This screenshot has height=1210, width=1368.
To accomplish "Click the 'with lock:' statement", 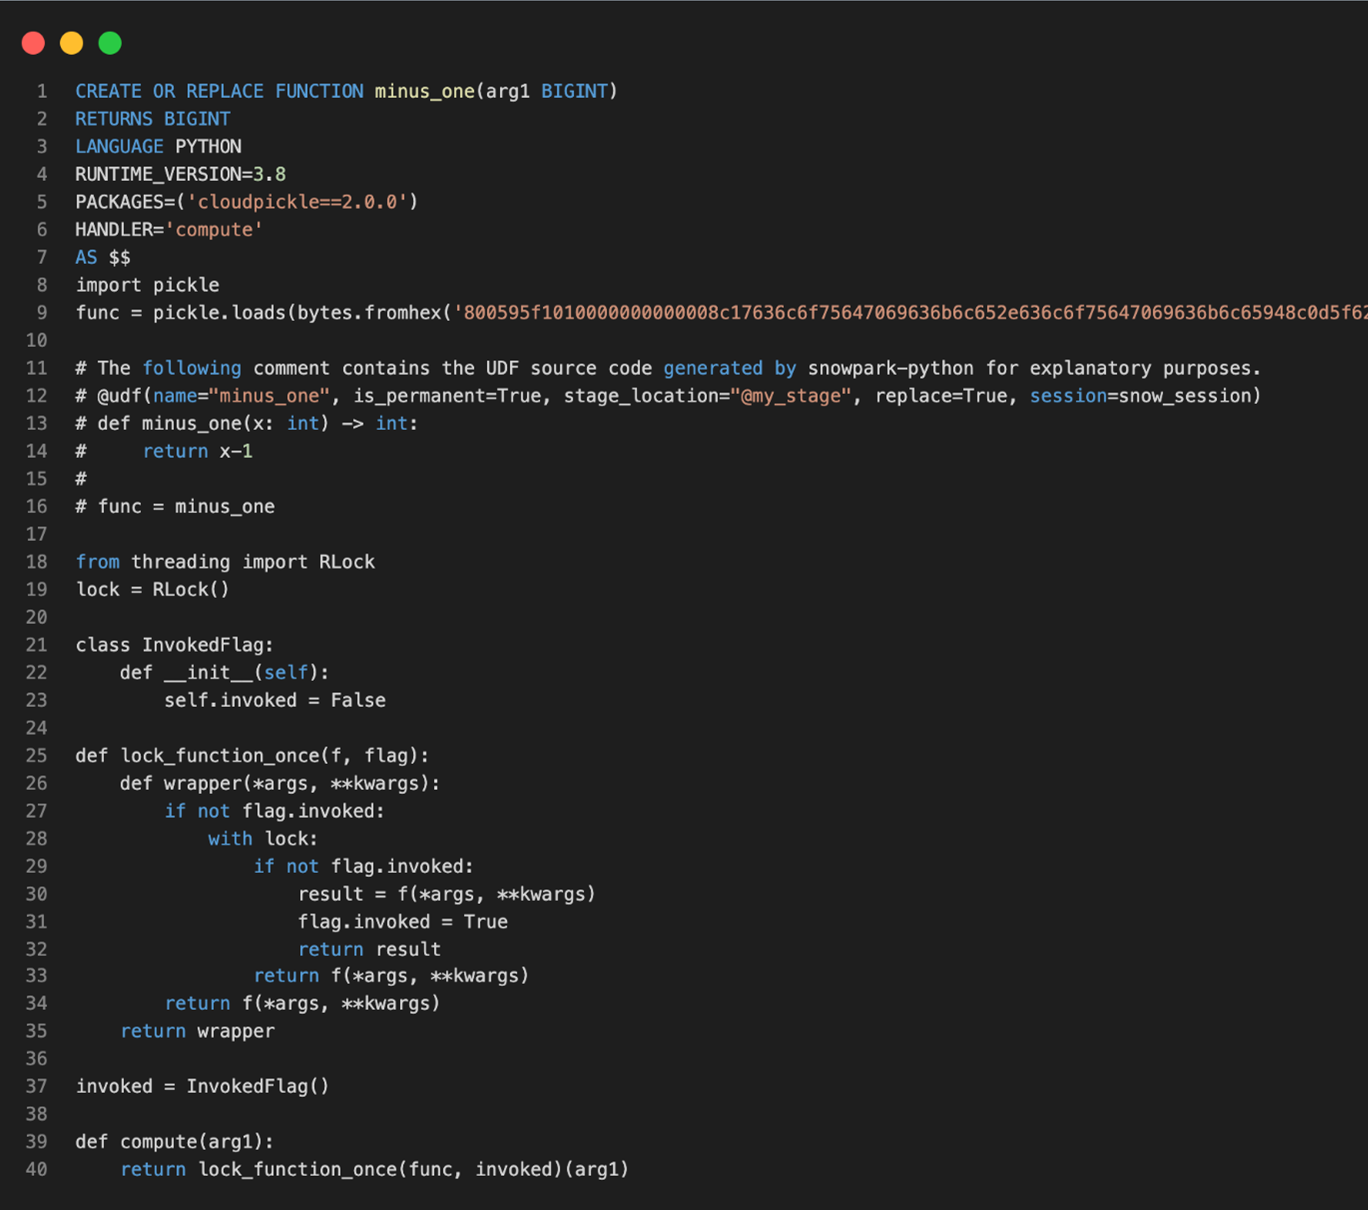I will coord(262,839).
